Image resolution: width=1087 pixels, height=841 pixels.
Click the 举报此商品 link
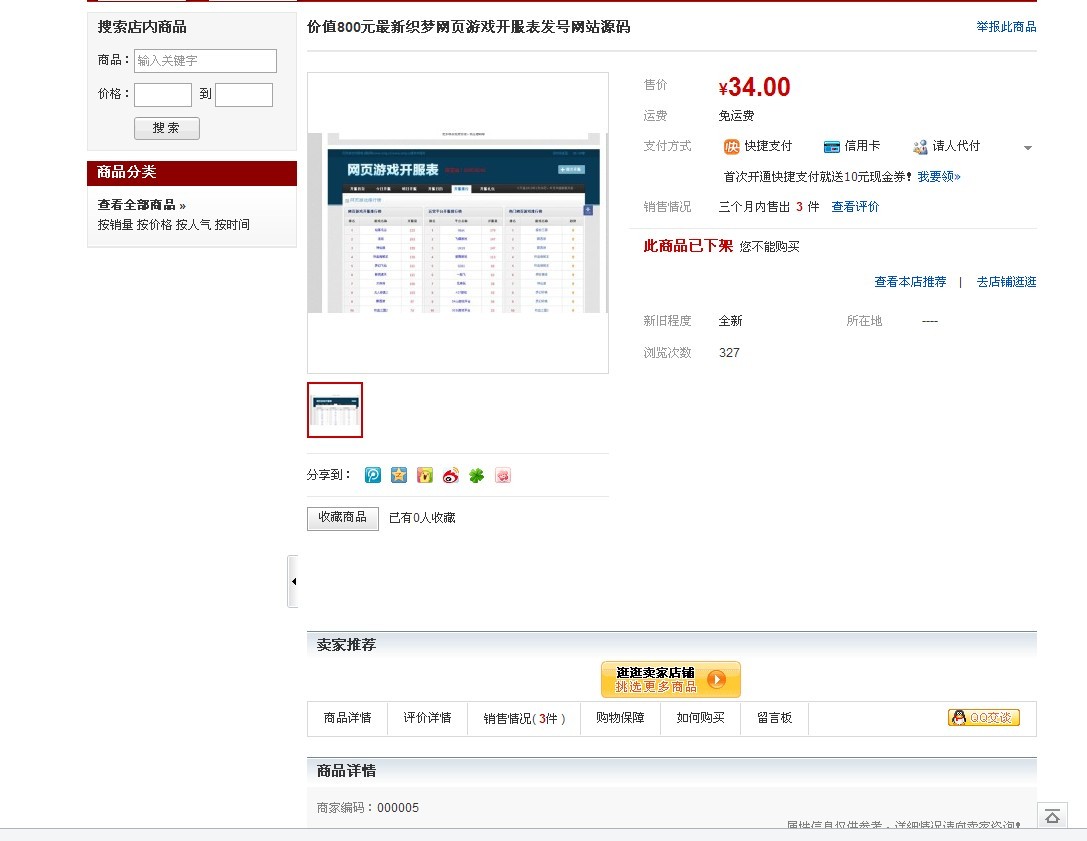(1005, 27)
